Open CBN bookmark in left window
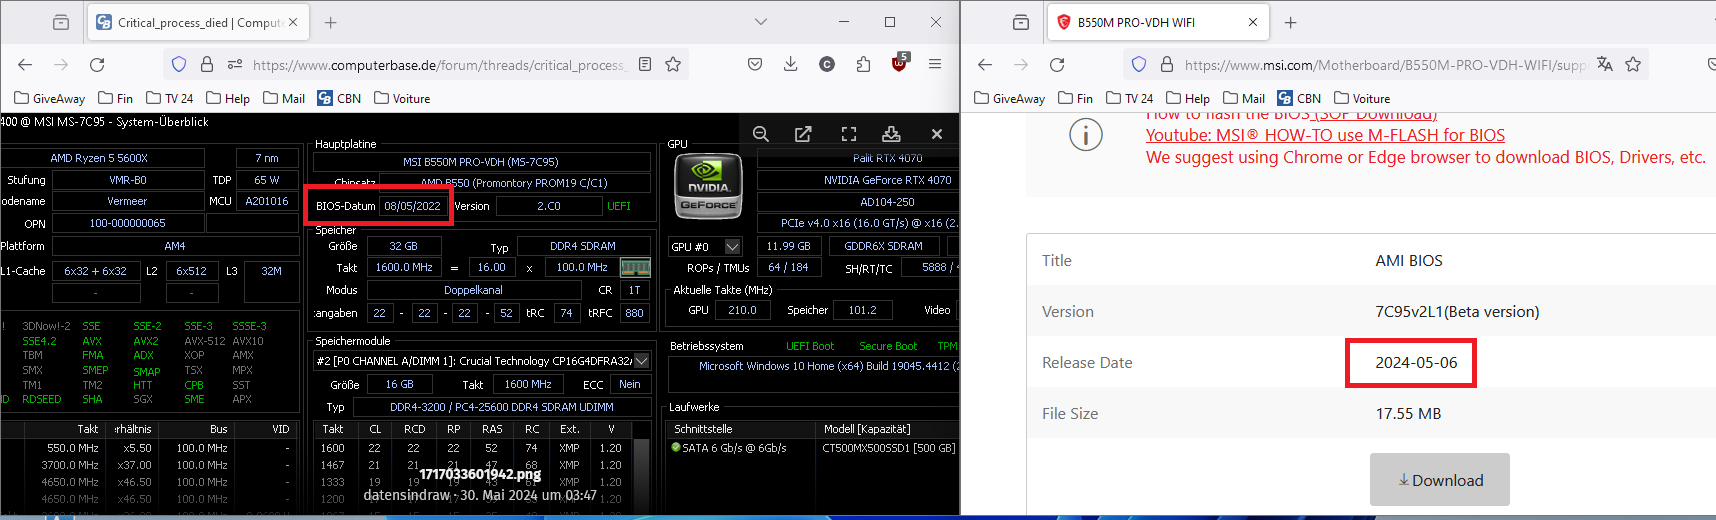This screenshot has height=520, width=1716. 339,98
